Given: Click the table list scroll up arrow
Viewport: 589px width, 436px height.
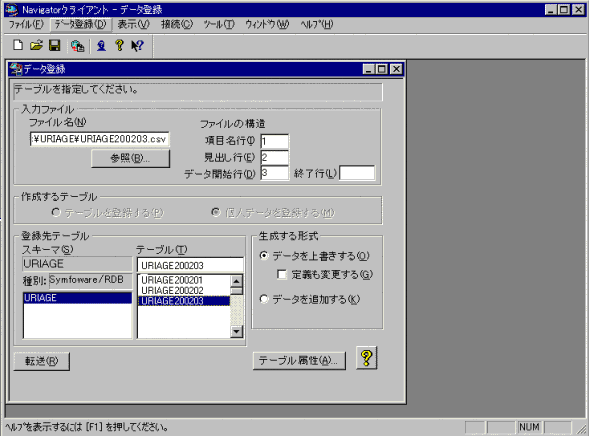Looking at the screenshot, I should pyautogui.click(x=237, y=281).
